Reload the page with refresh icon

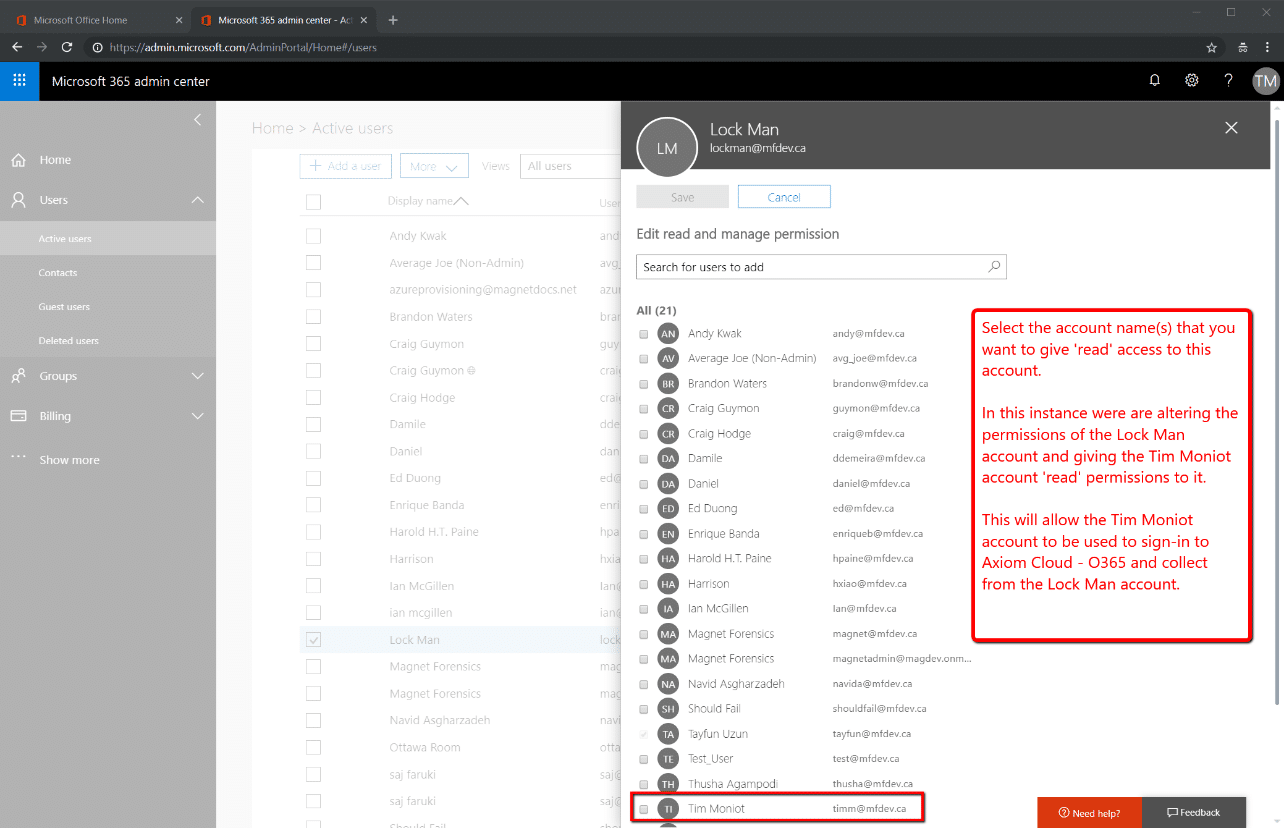67,47
